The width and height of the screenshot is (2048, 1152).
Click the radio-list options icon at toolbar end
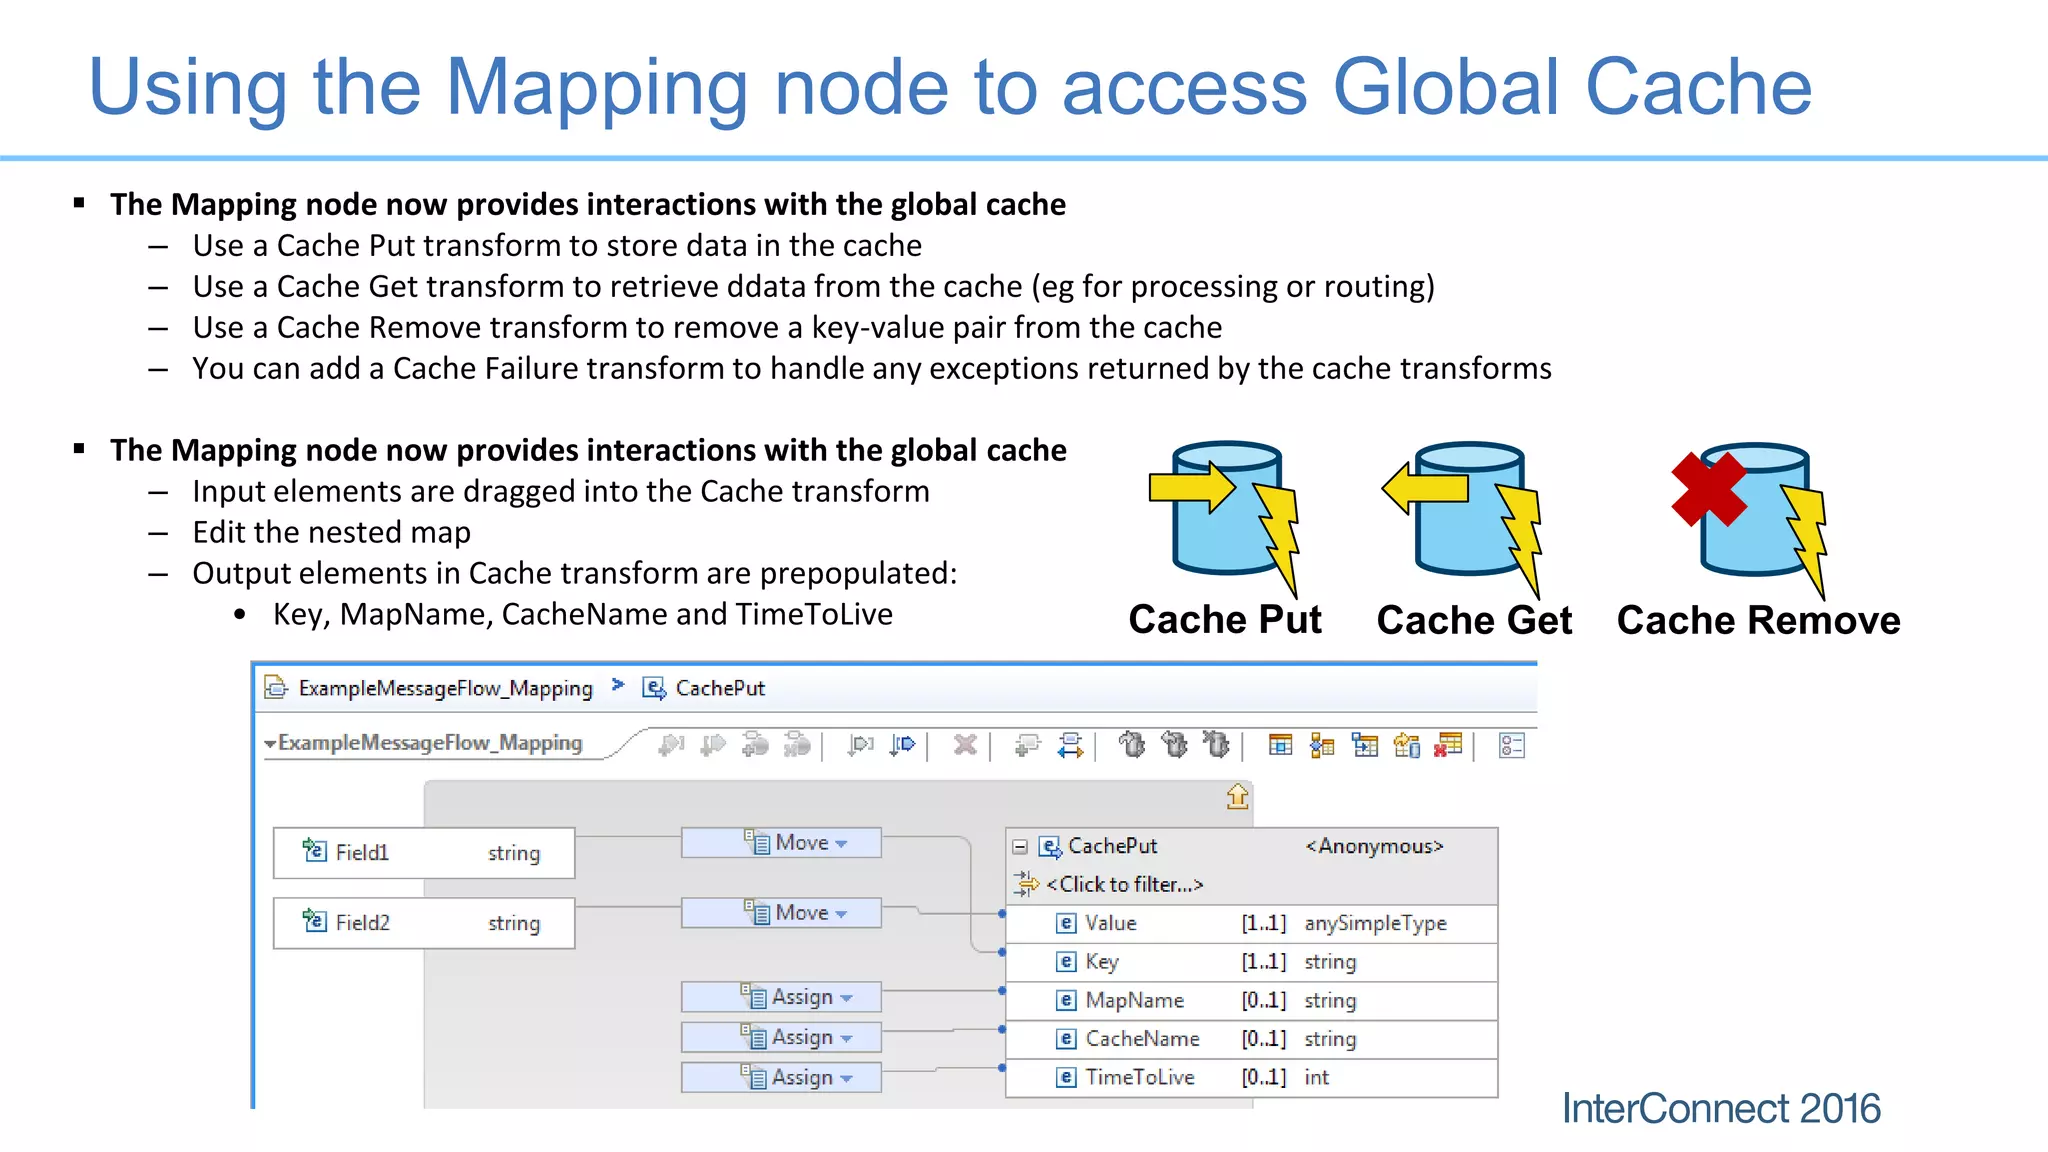(x=1512, y=745)
